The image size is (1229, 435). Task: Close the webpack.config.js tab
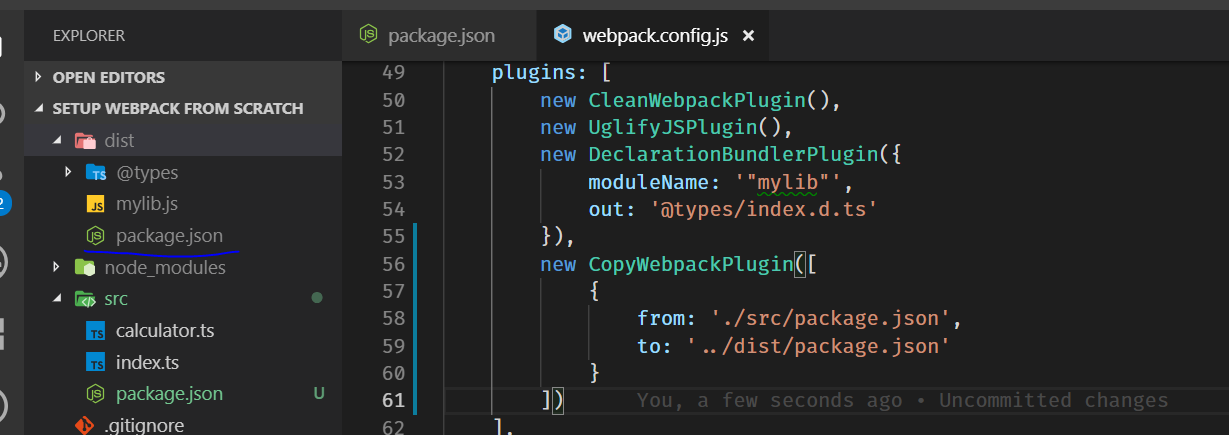[x=748, y=36]
